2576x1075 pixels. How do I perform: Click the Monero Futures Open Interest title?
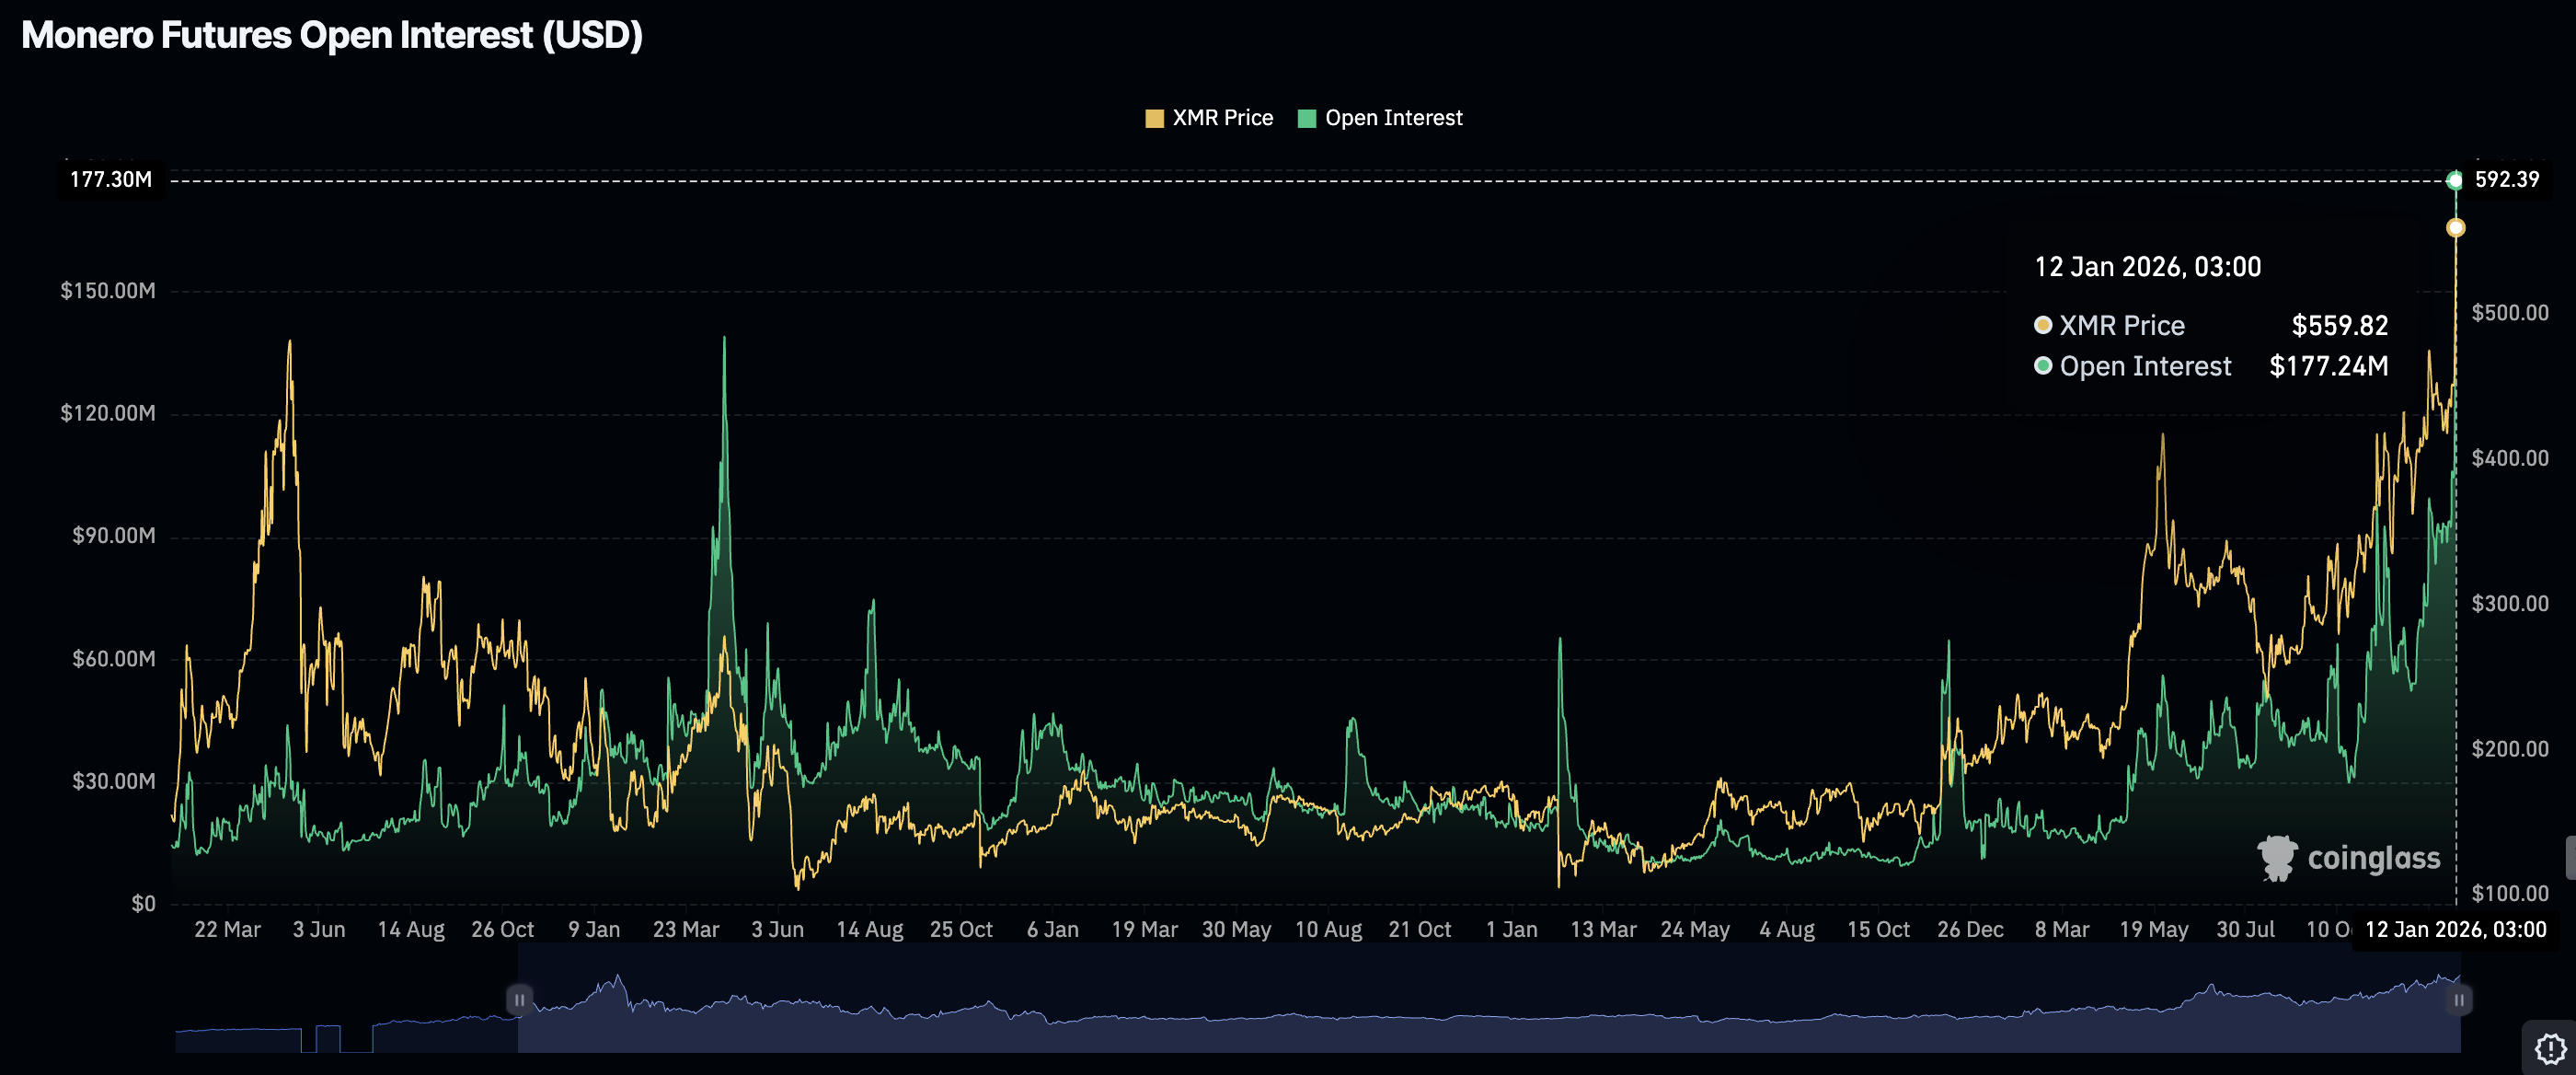point(332,35)
